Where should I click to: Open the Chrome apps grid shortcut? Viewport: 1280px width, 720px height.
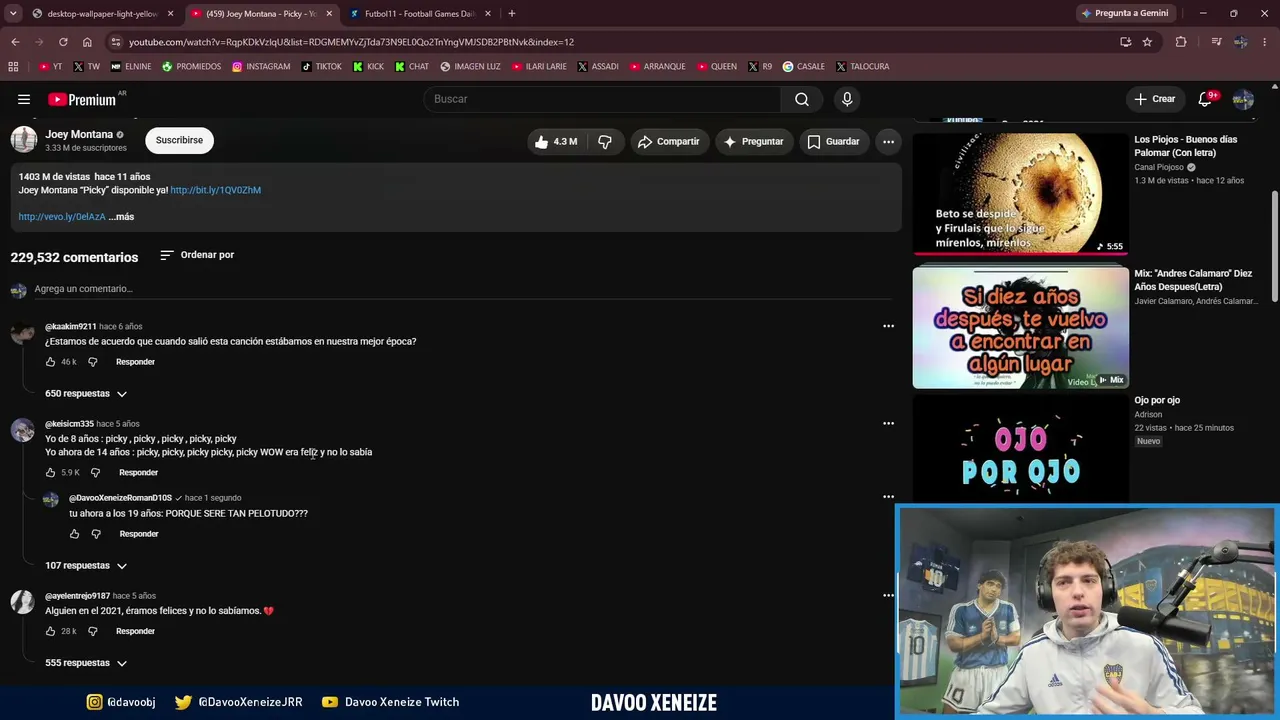coord(13,67)
